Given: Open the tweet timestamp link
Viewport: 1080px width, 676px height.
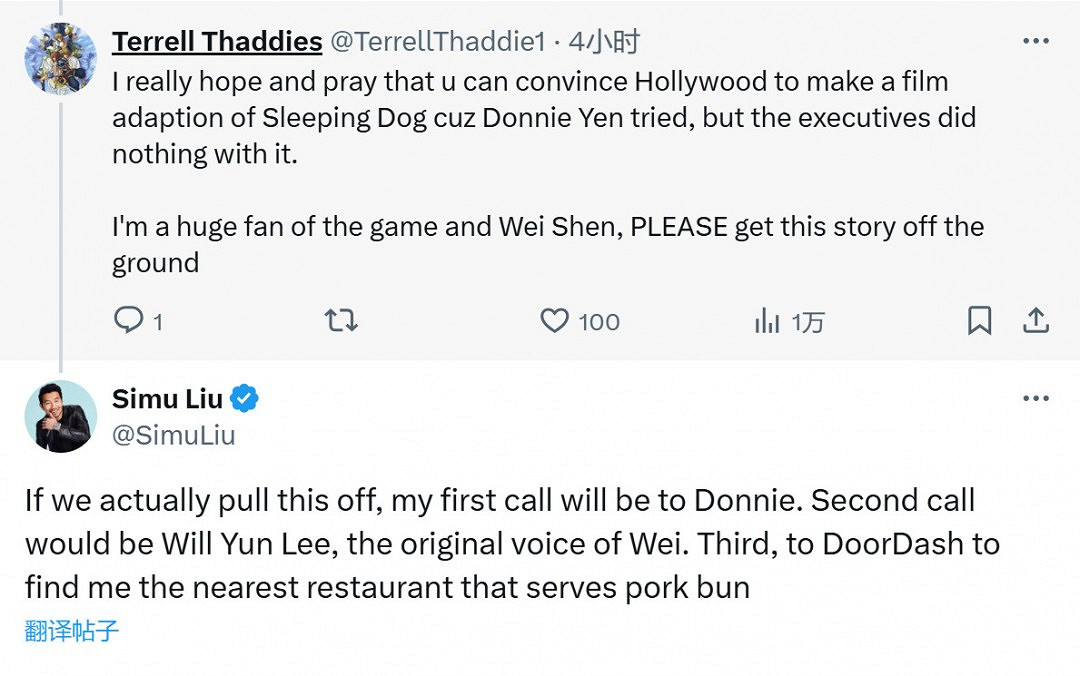Looking at the screenshot, I should [604, 41].
